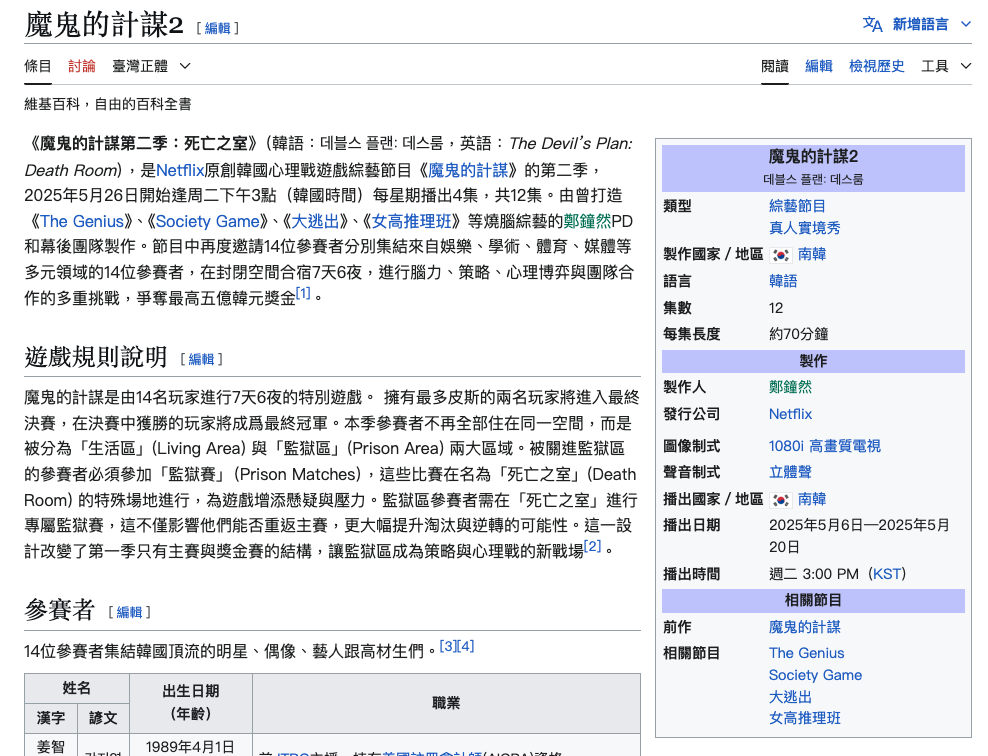Image resolution: width=988 pixels, height=756 pixels.
Task: Open 真人實境秀 genre link in infobox
Action: coord(805,228)
